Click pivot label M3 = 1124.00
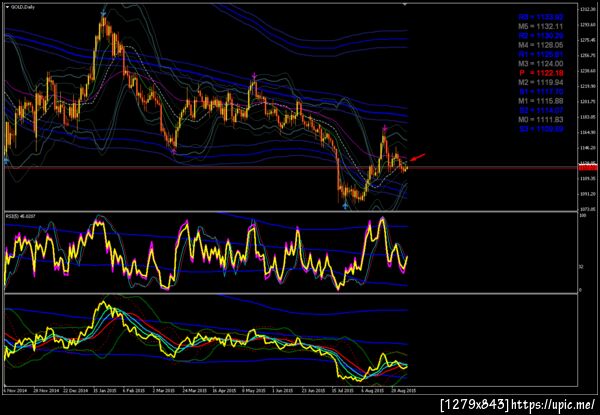The width and height of the screenshot is (600, 415). pyautogui.click(x=541, y=63)
